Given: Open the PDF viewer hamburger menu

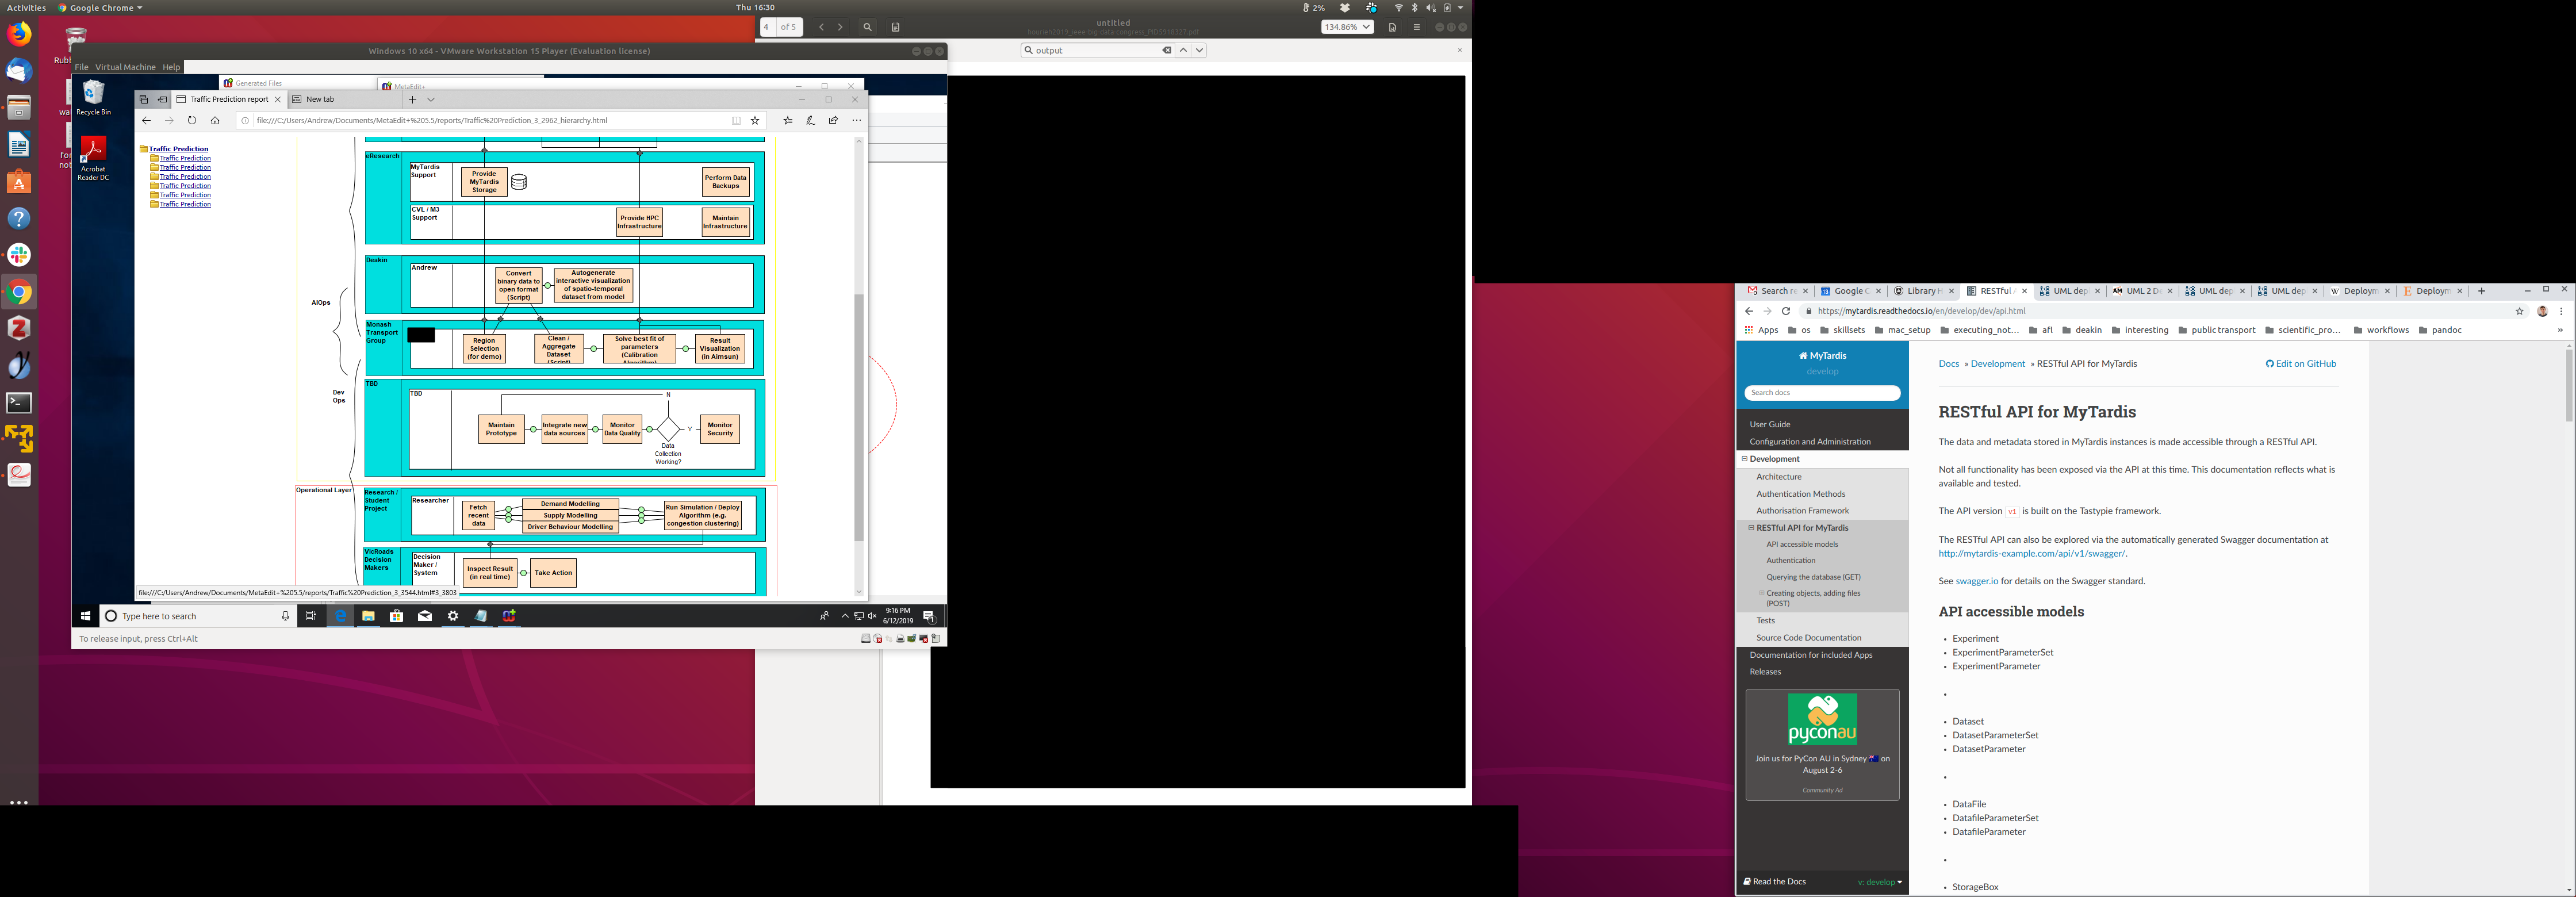Looking at the screenshot, I should (1416, 27).
